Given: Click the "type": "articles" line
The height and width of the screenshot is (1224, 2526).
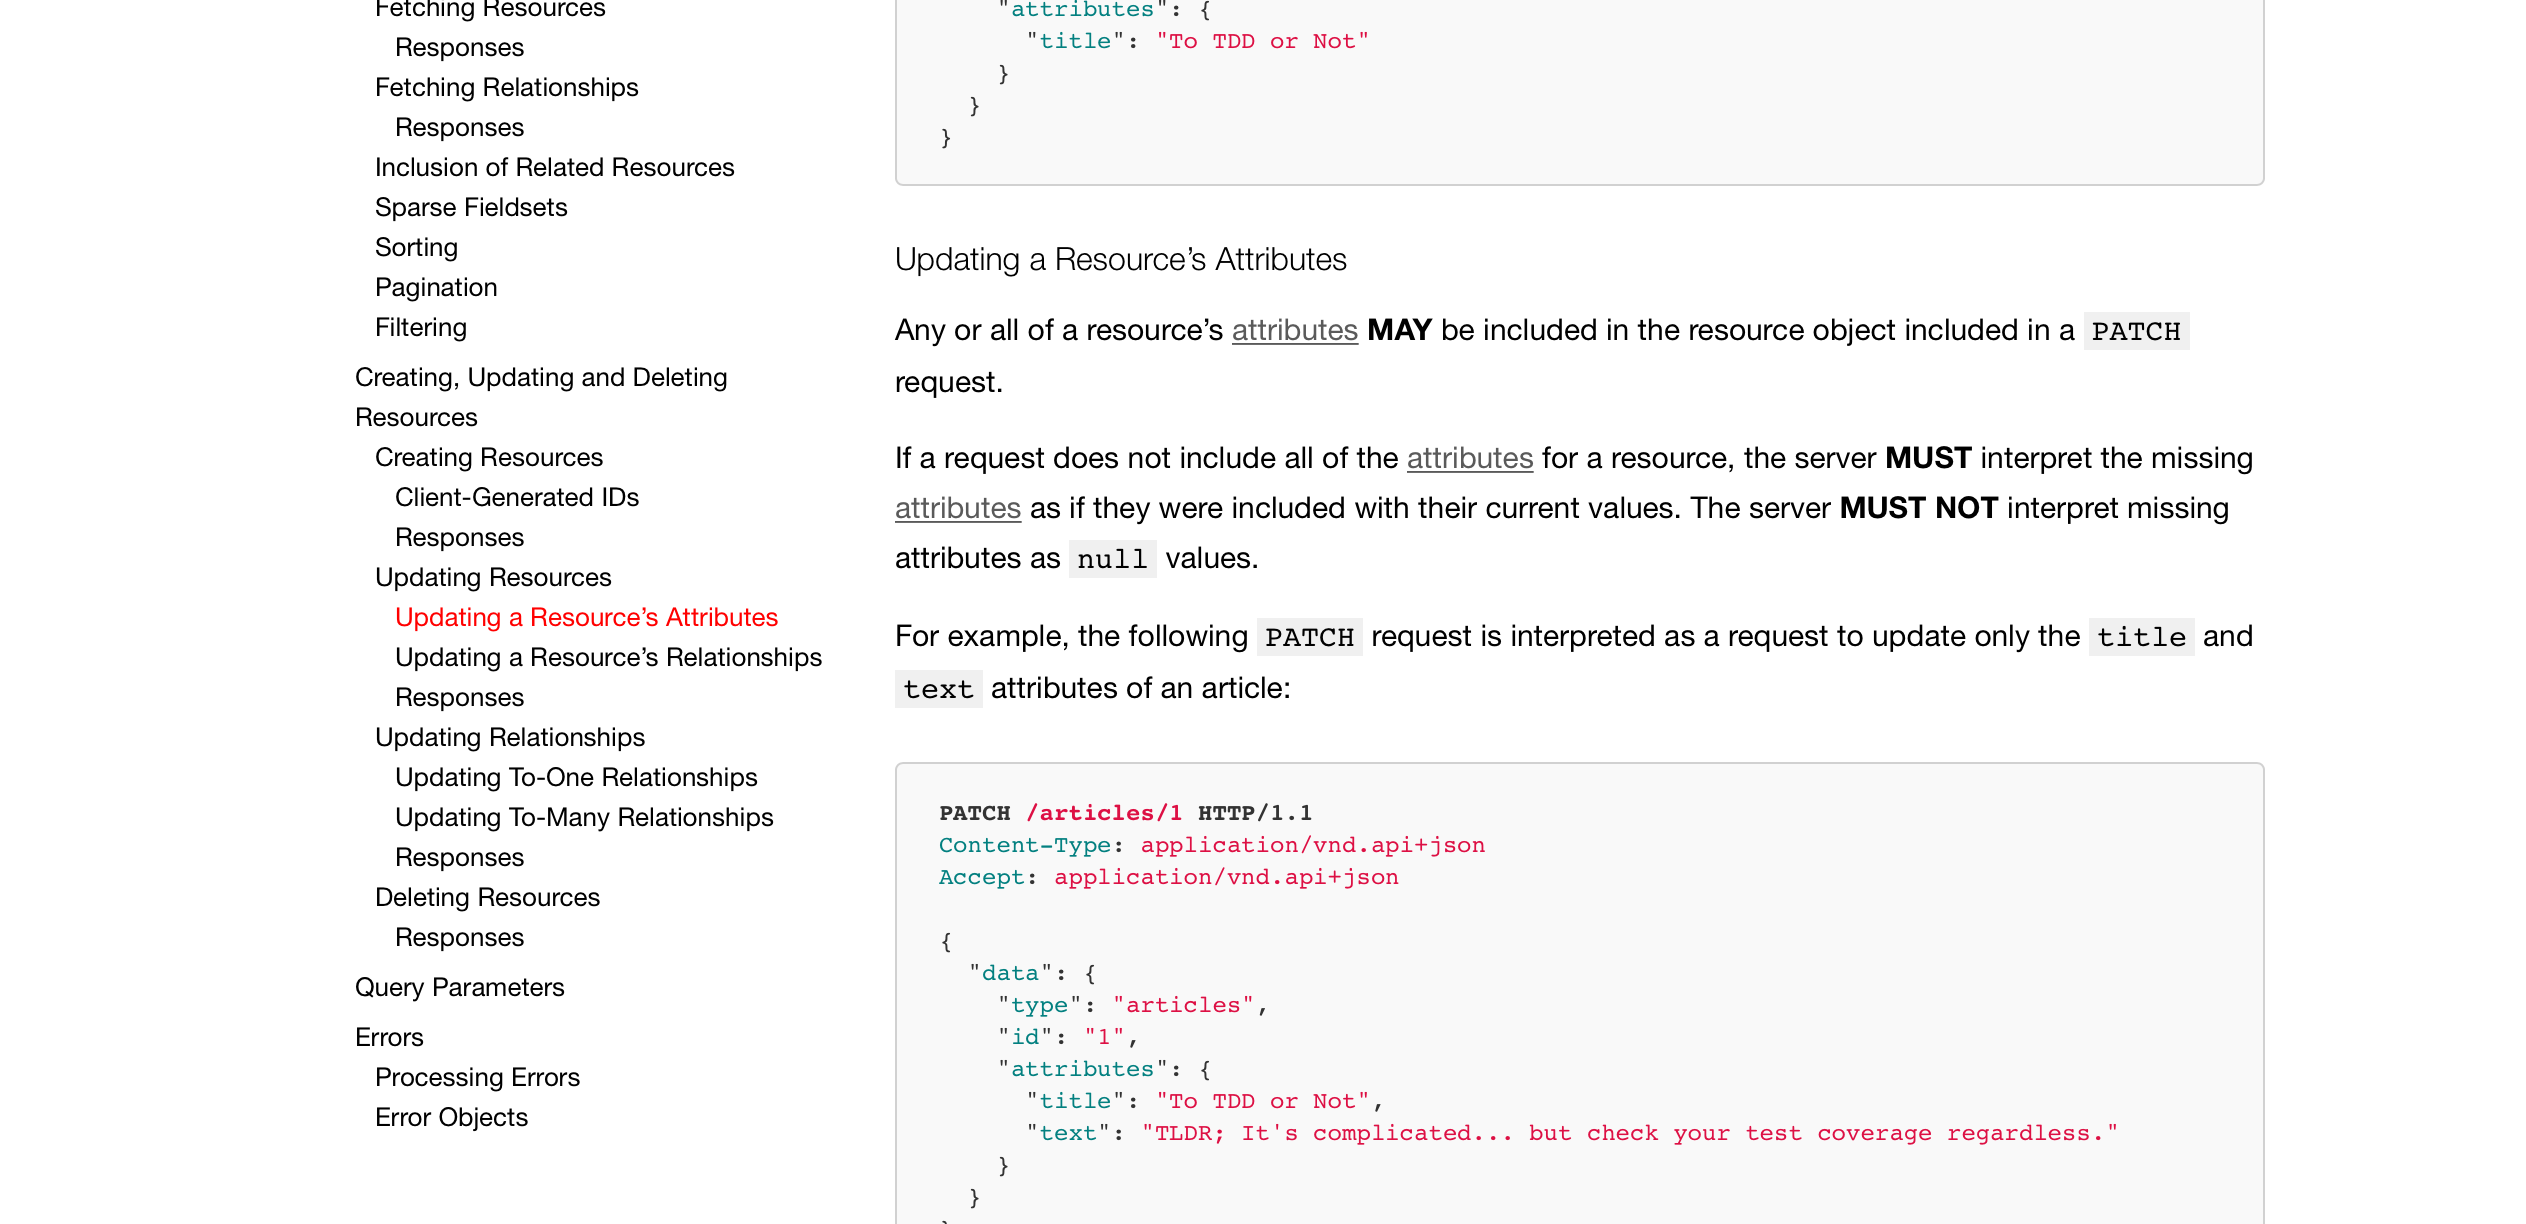Looking at the screenshot, I should pos(1133,1005).
